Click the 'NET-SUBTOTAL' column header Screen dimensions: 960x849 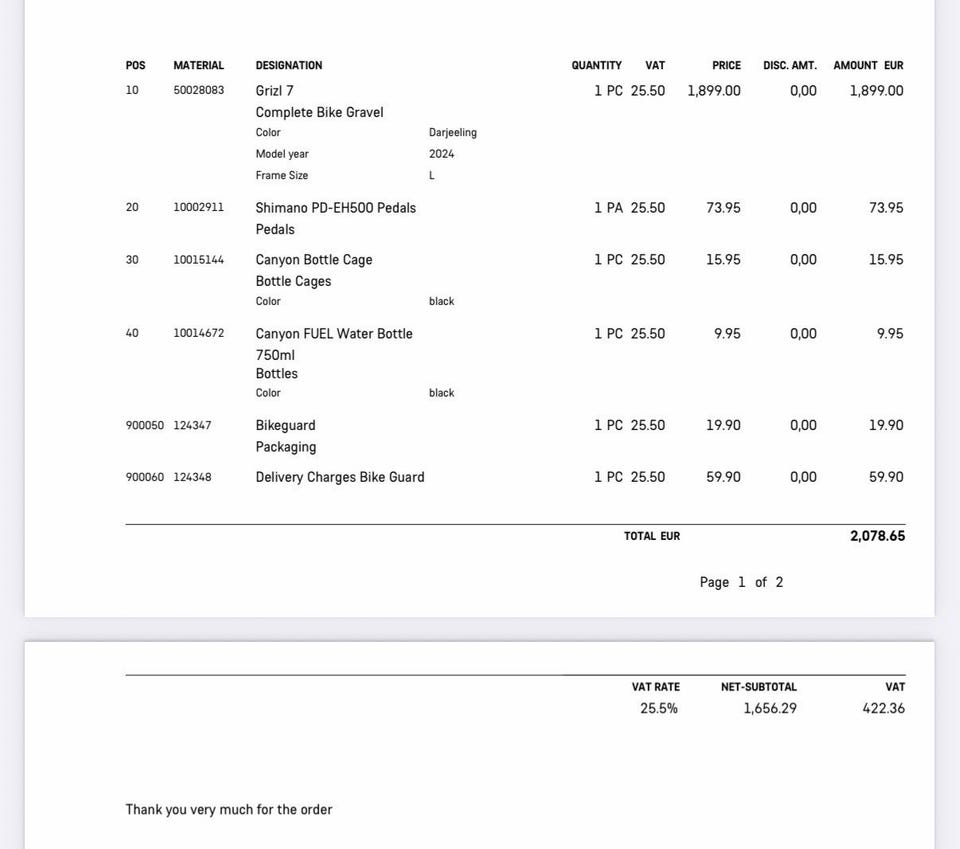pos(759,687)
